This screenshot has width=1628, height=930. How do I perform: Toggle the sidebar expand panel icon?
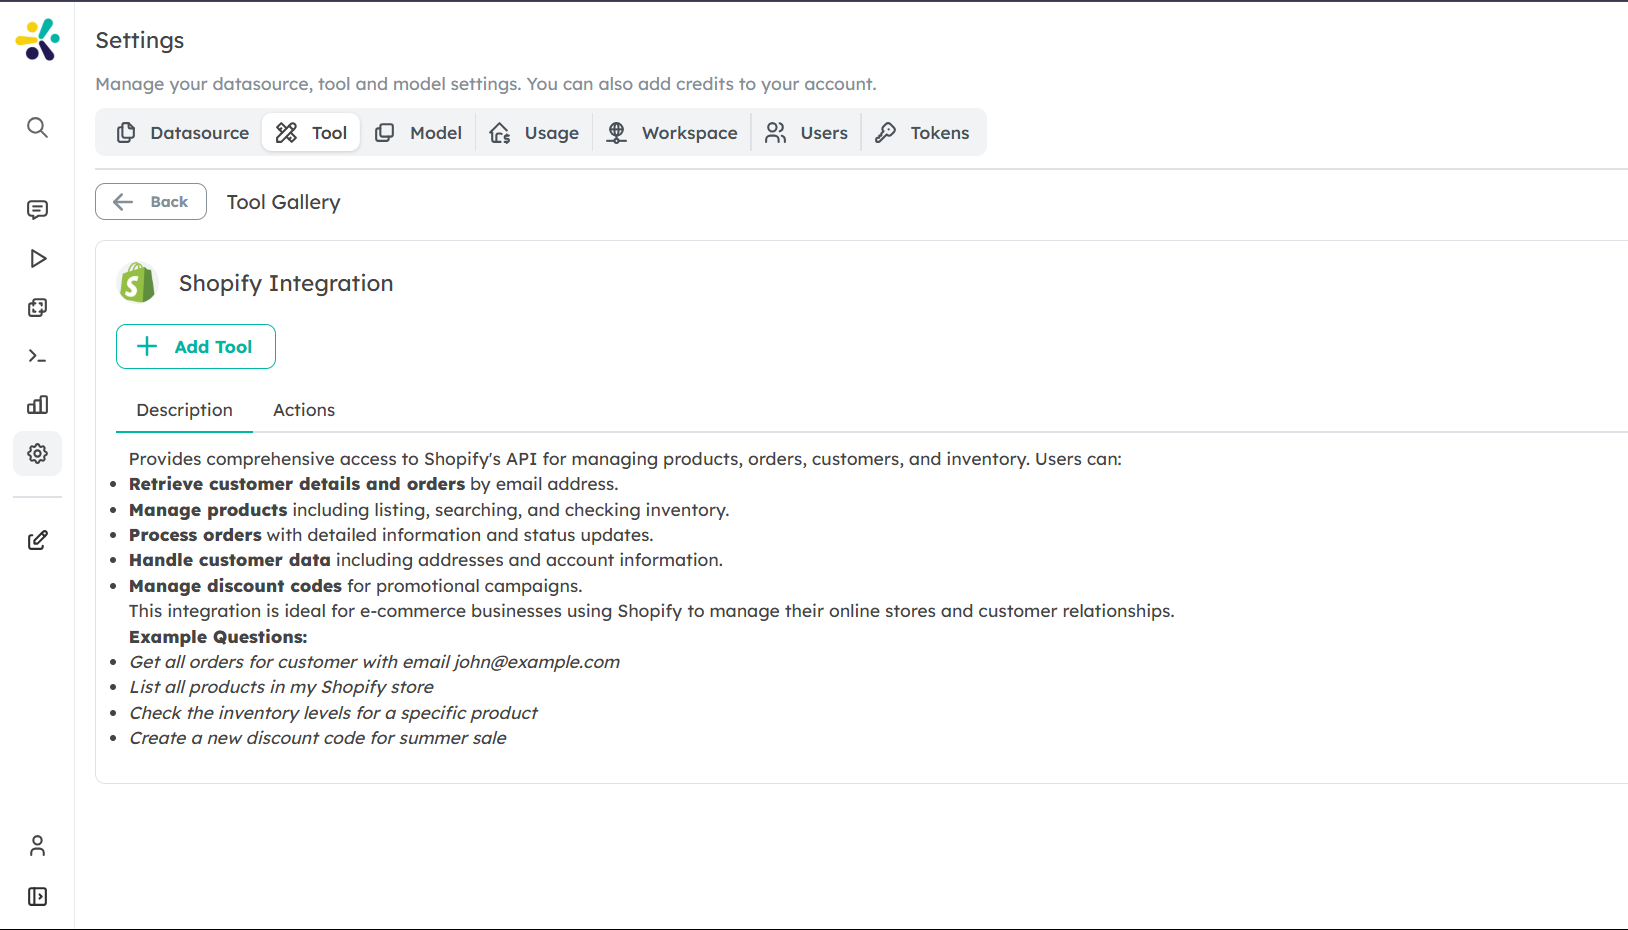(37, 897)
